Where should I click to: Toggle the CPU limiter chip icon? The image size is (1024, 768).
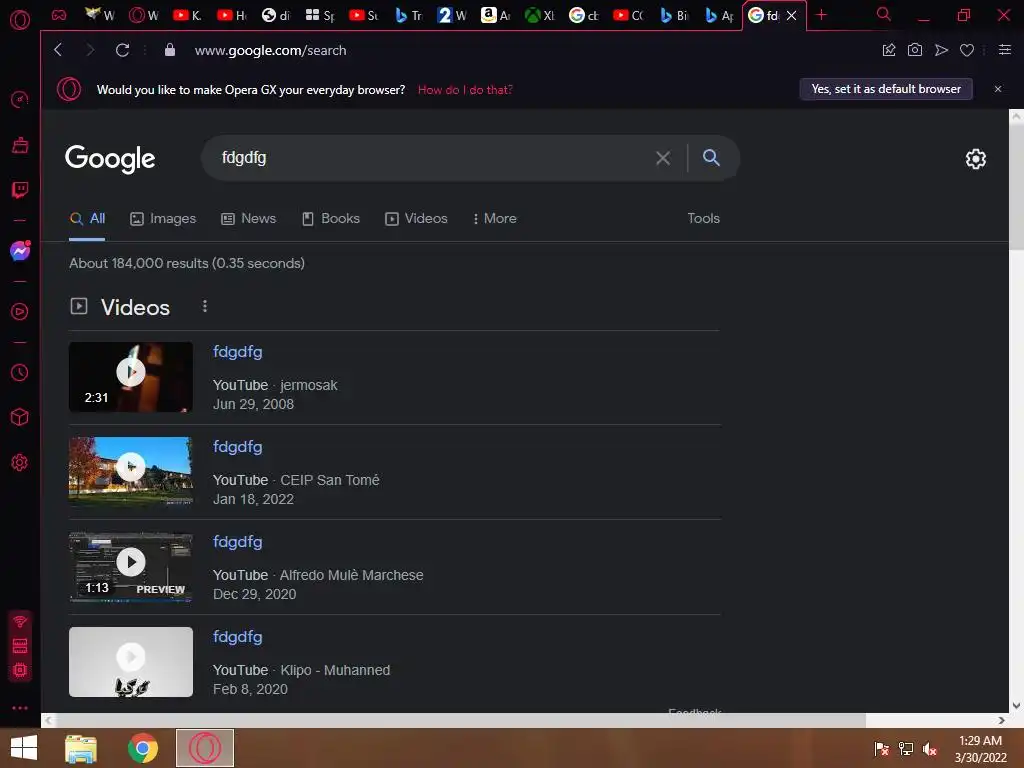click(x=20, y=670)
